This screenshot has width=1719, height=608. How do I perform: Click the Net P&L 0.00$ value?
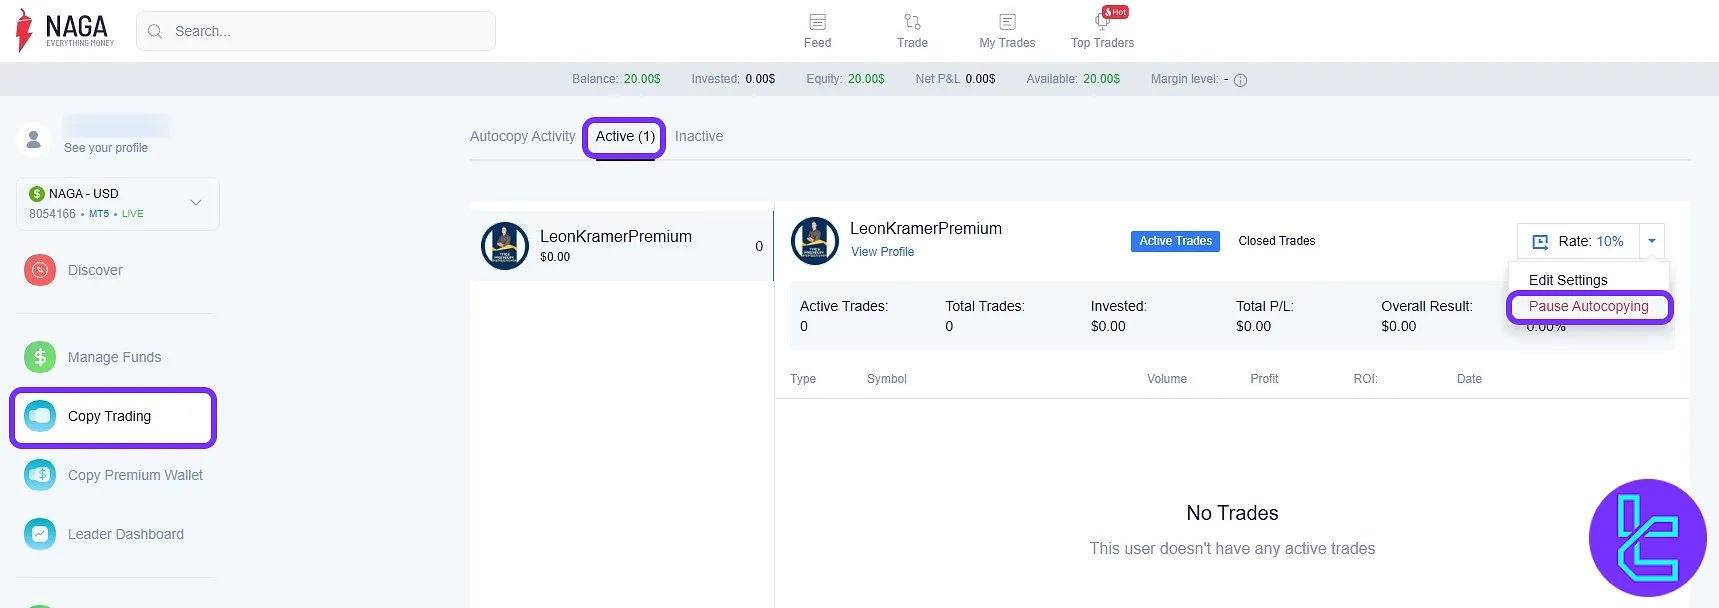980,79
